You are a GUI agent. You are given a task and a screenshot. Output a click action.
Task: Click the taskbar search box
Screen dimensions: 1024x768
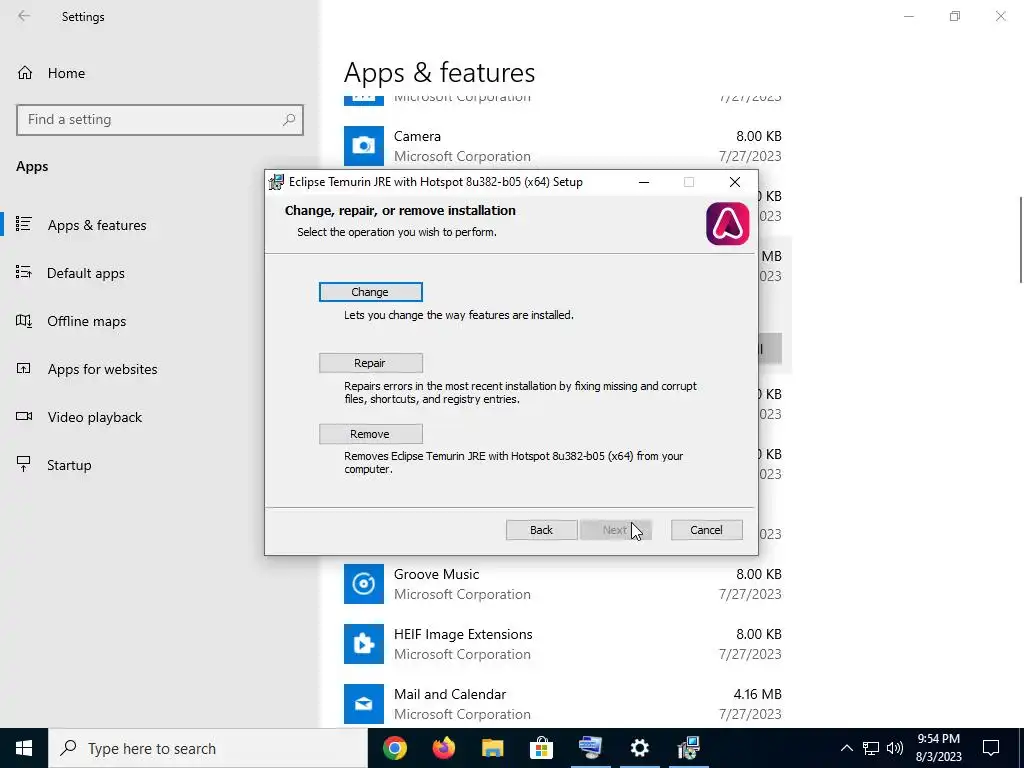point(208,748)
